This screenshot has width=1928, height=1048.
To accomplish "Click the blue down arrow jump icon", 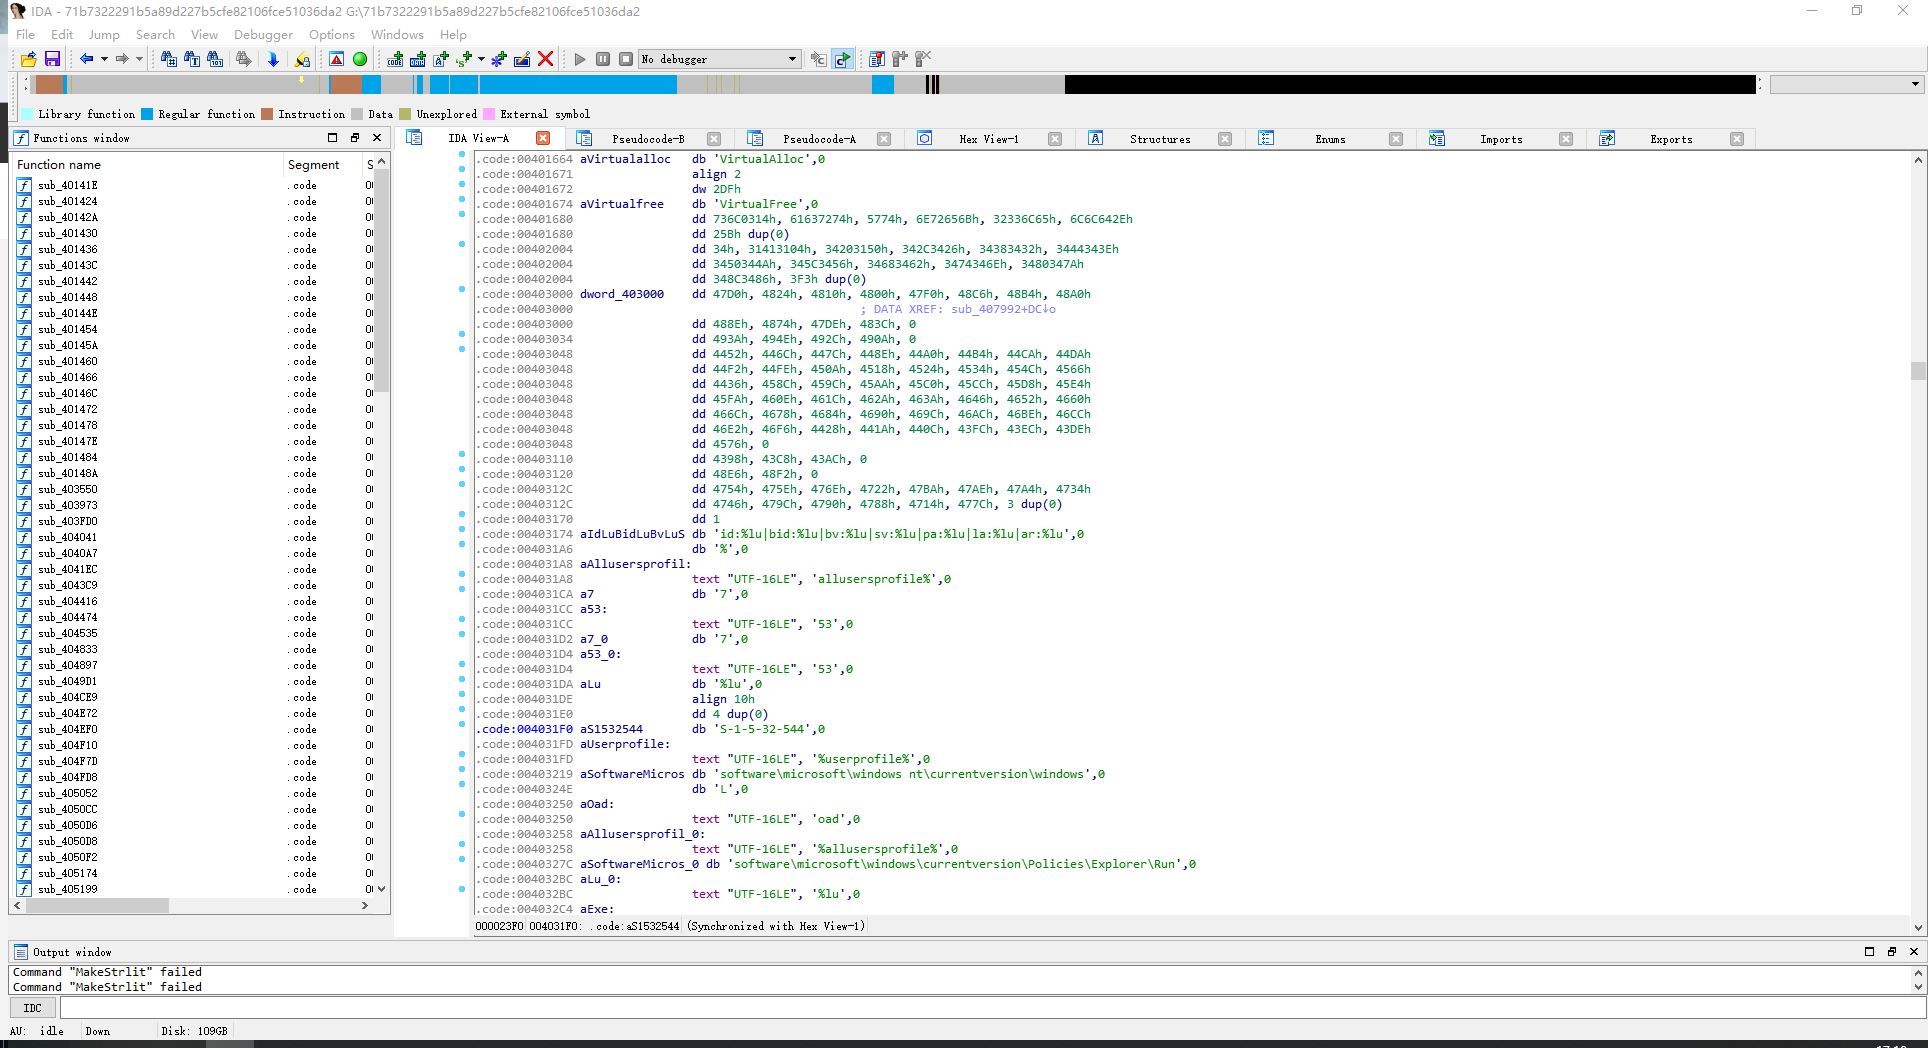I will [273, 59].
